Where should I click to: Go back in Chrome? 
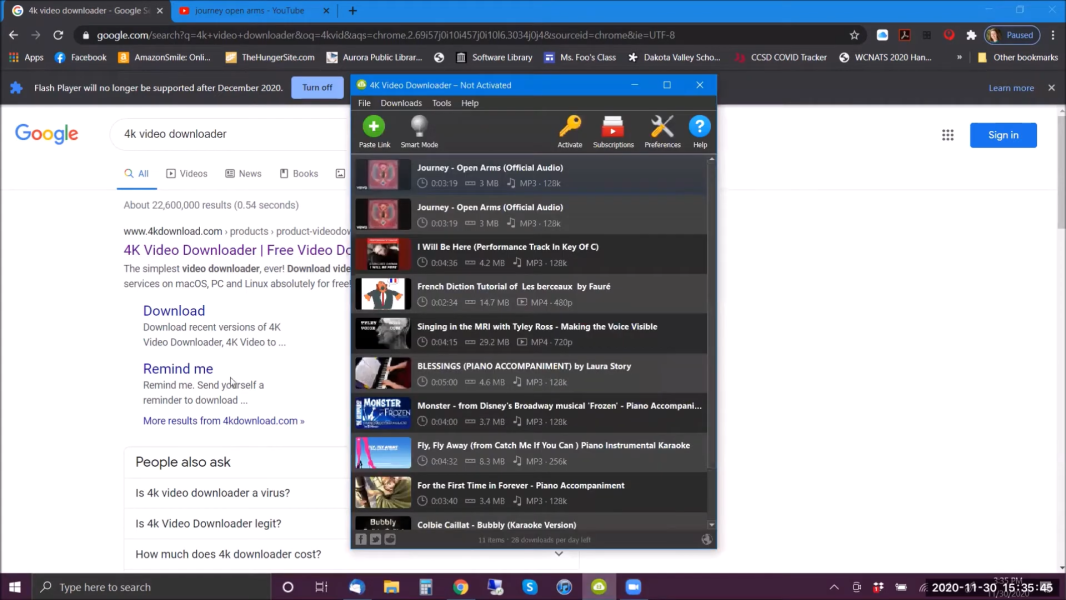[14, 35]
